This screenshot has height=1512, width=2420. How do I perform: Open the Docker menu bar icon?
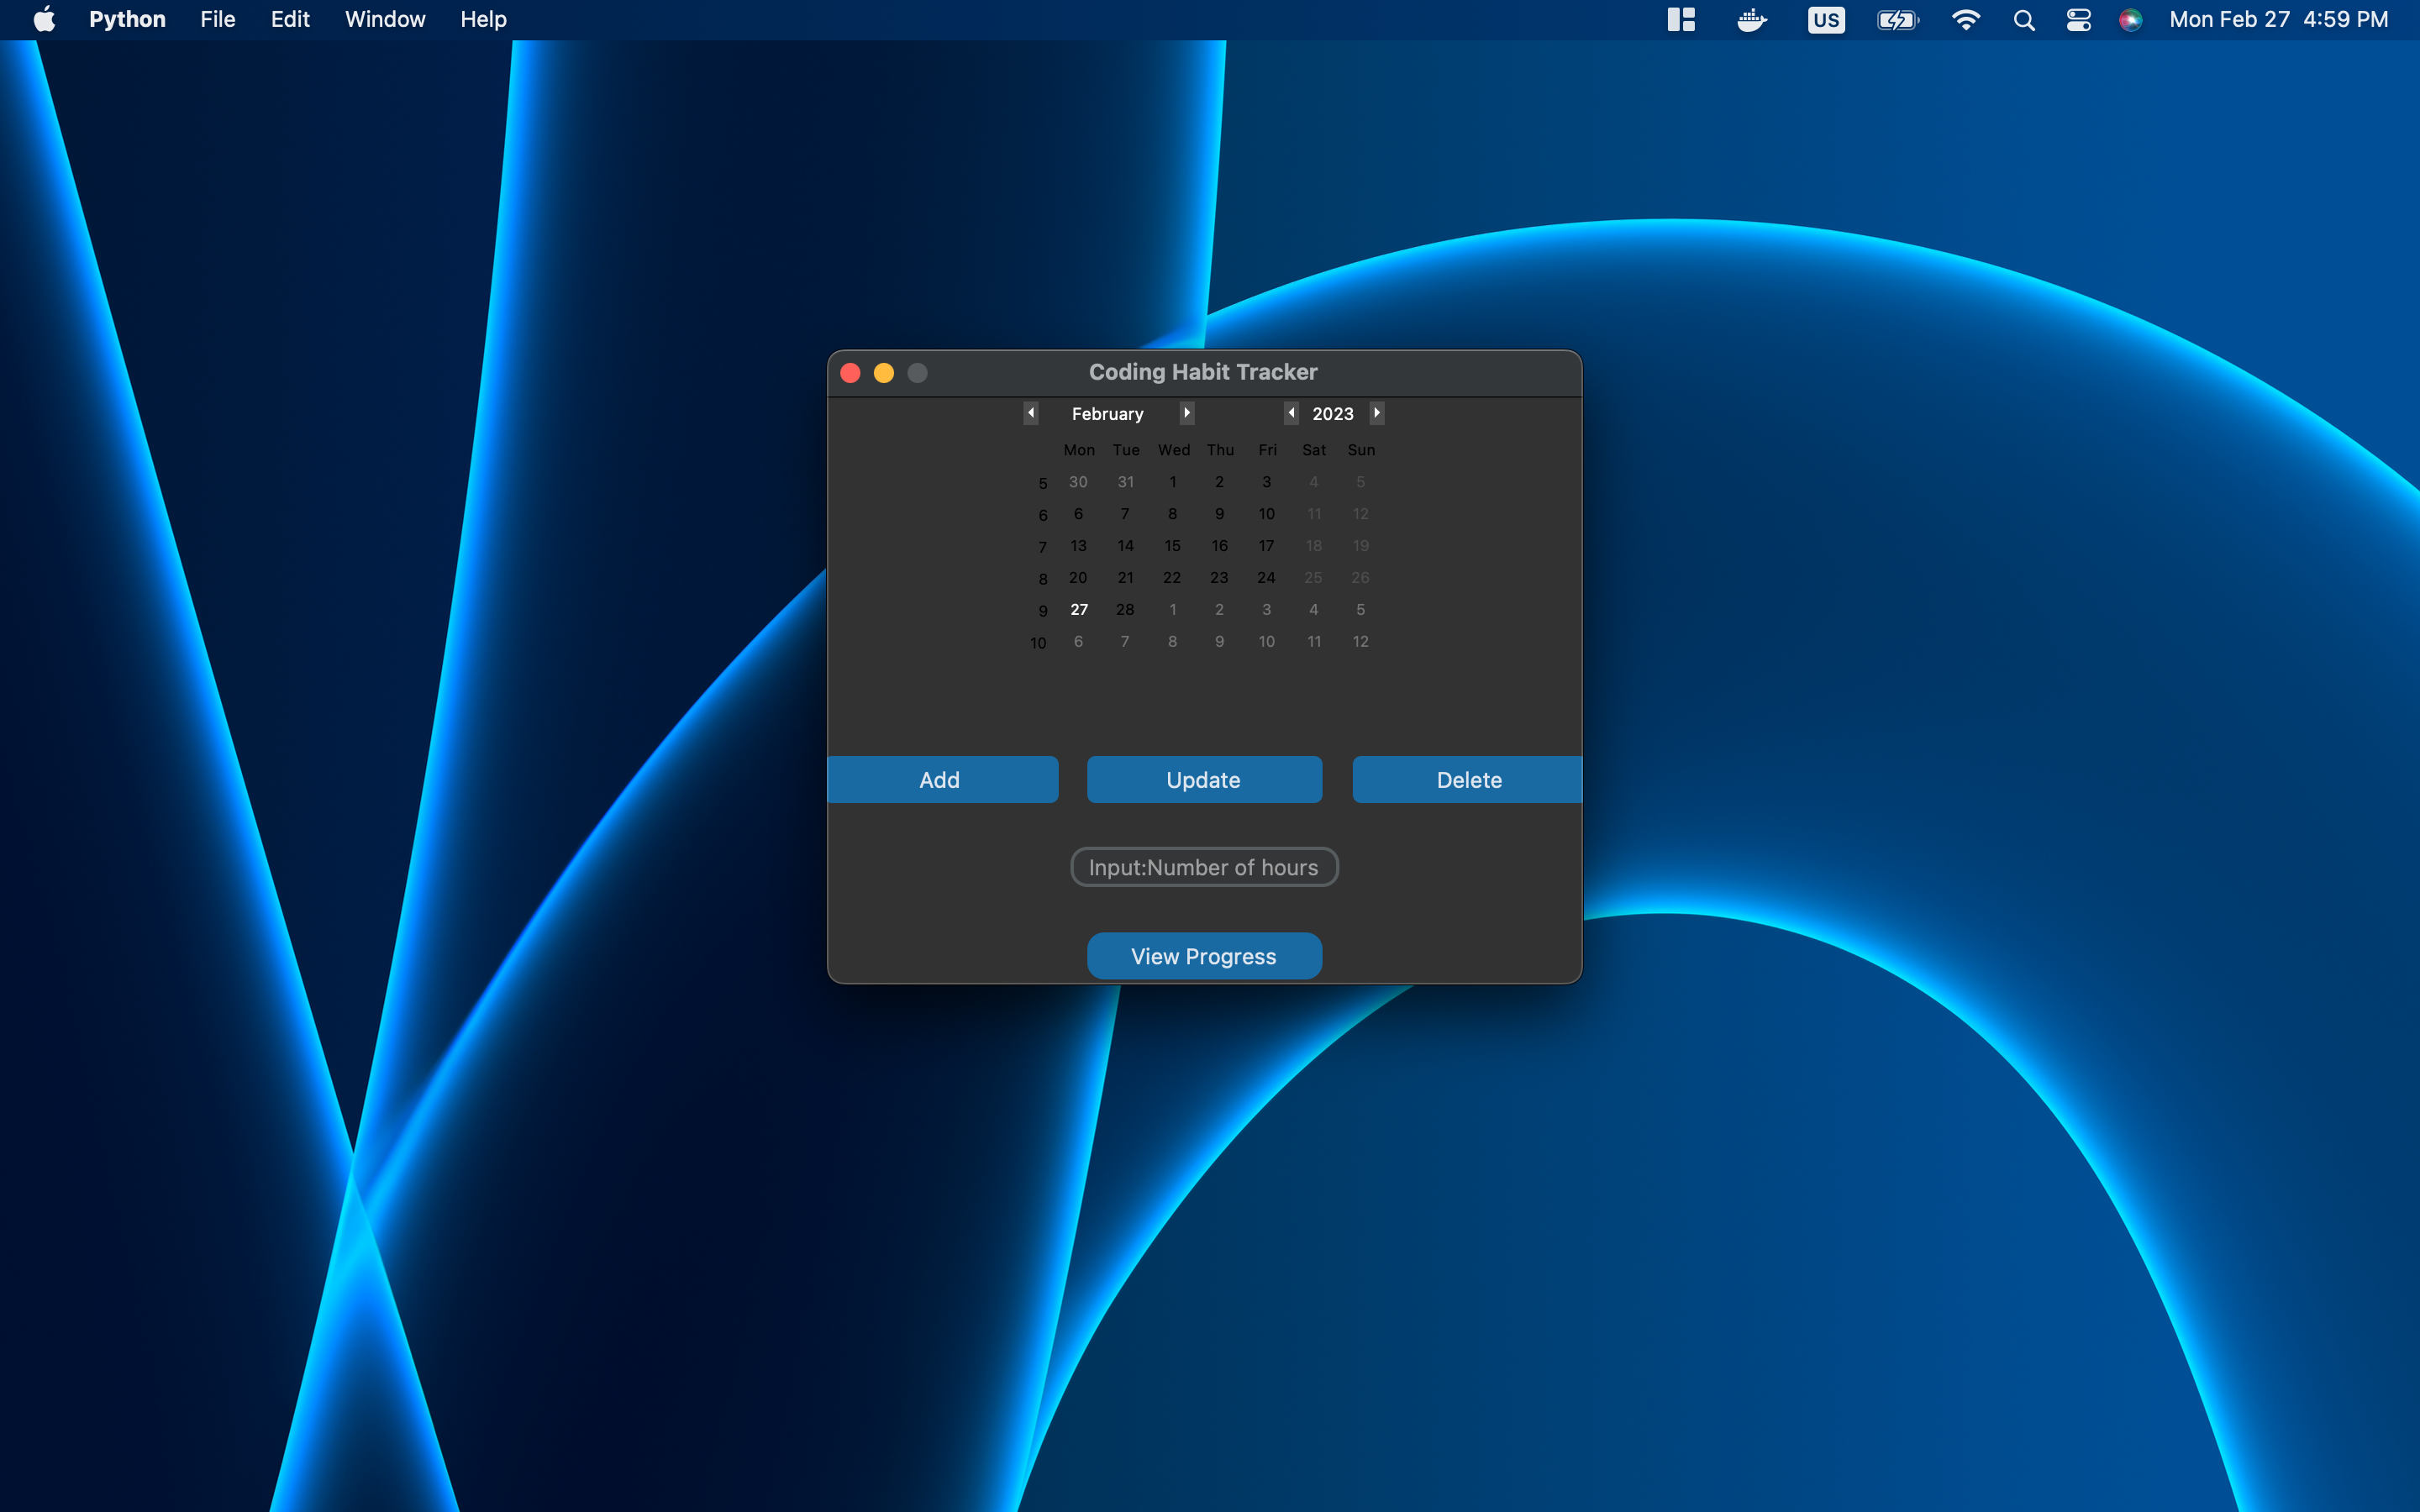point(1752,20)
